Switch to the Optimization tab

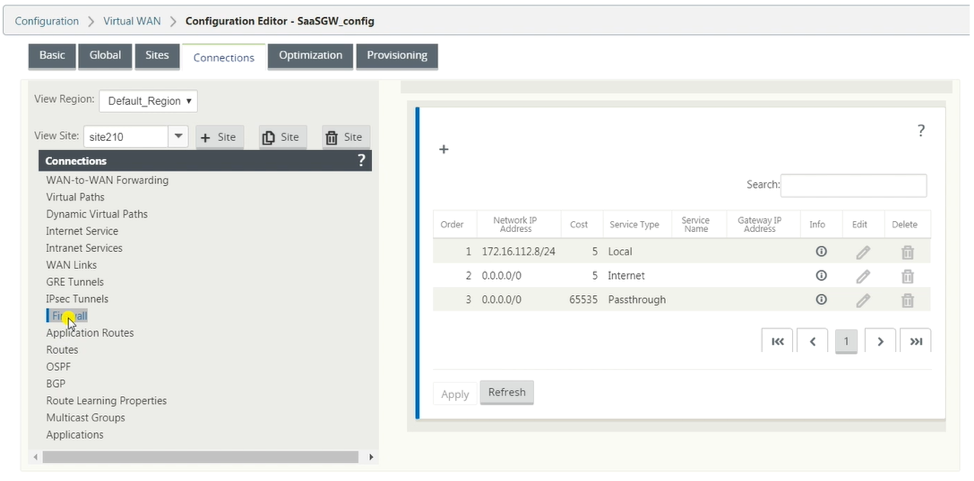pos(311,55)
